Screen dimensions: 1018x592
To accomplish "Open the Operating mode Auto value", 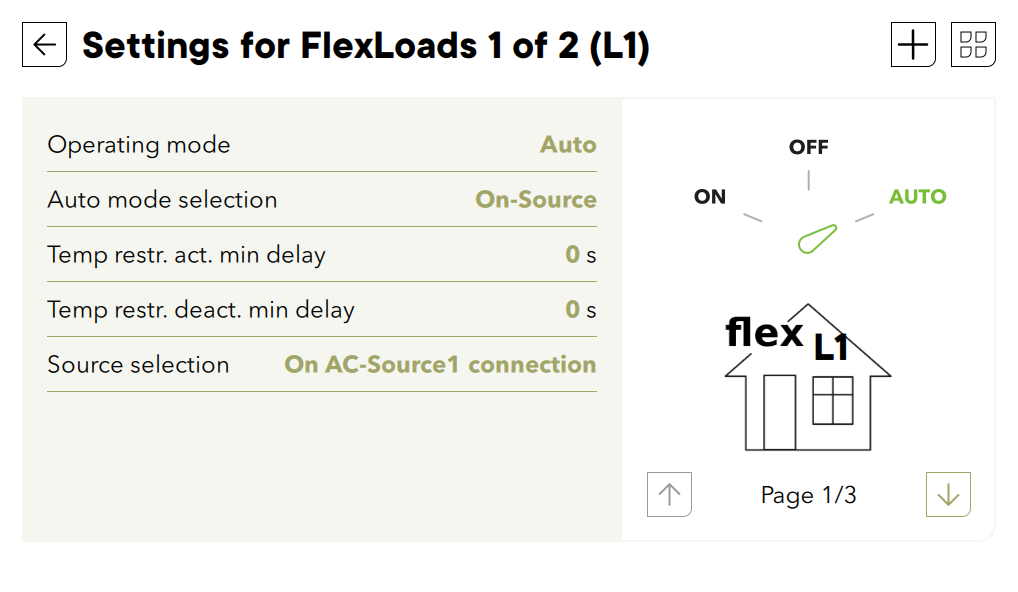I will tap(568, 145).
